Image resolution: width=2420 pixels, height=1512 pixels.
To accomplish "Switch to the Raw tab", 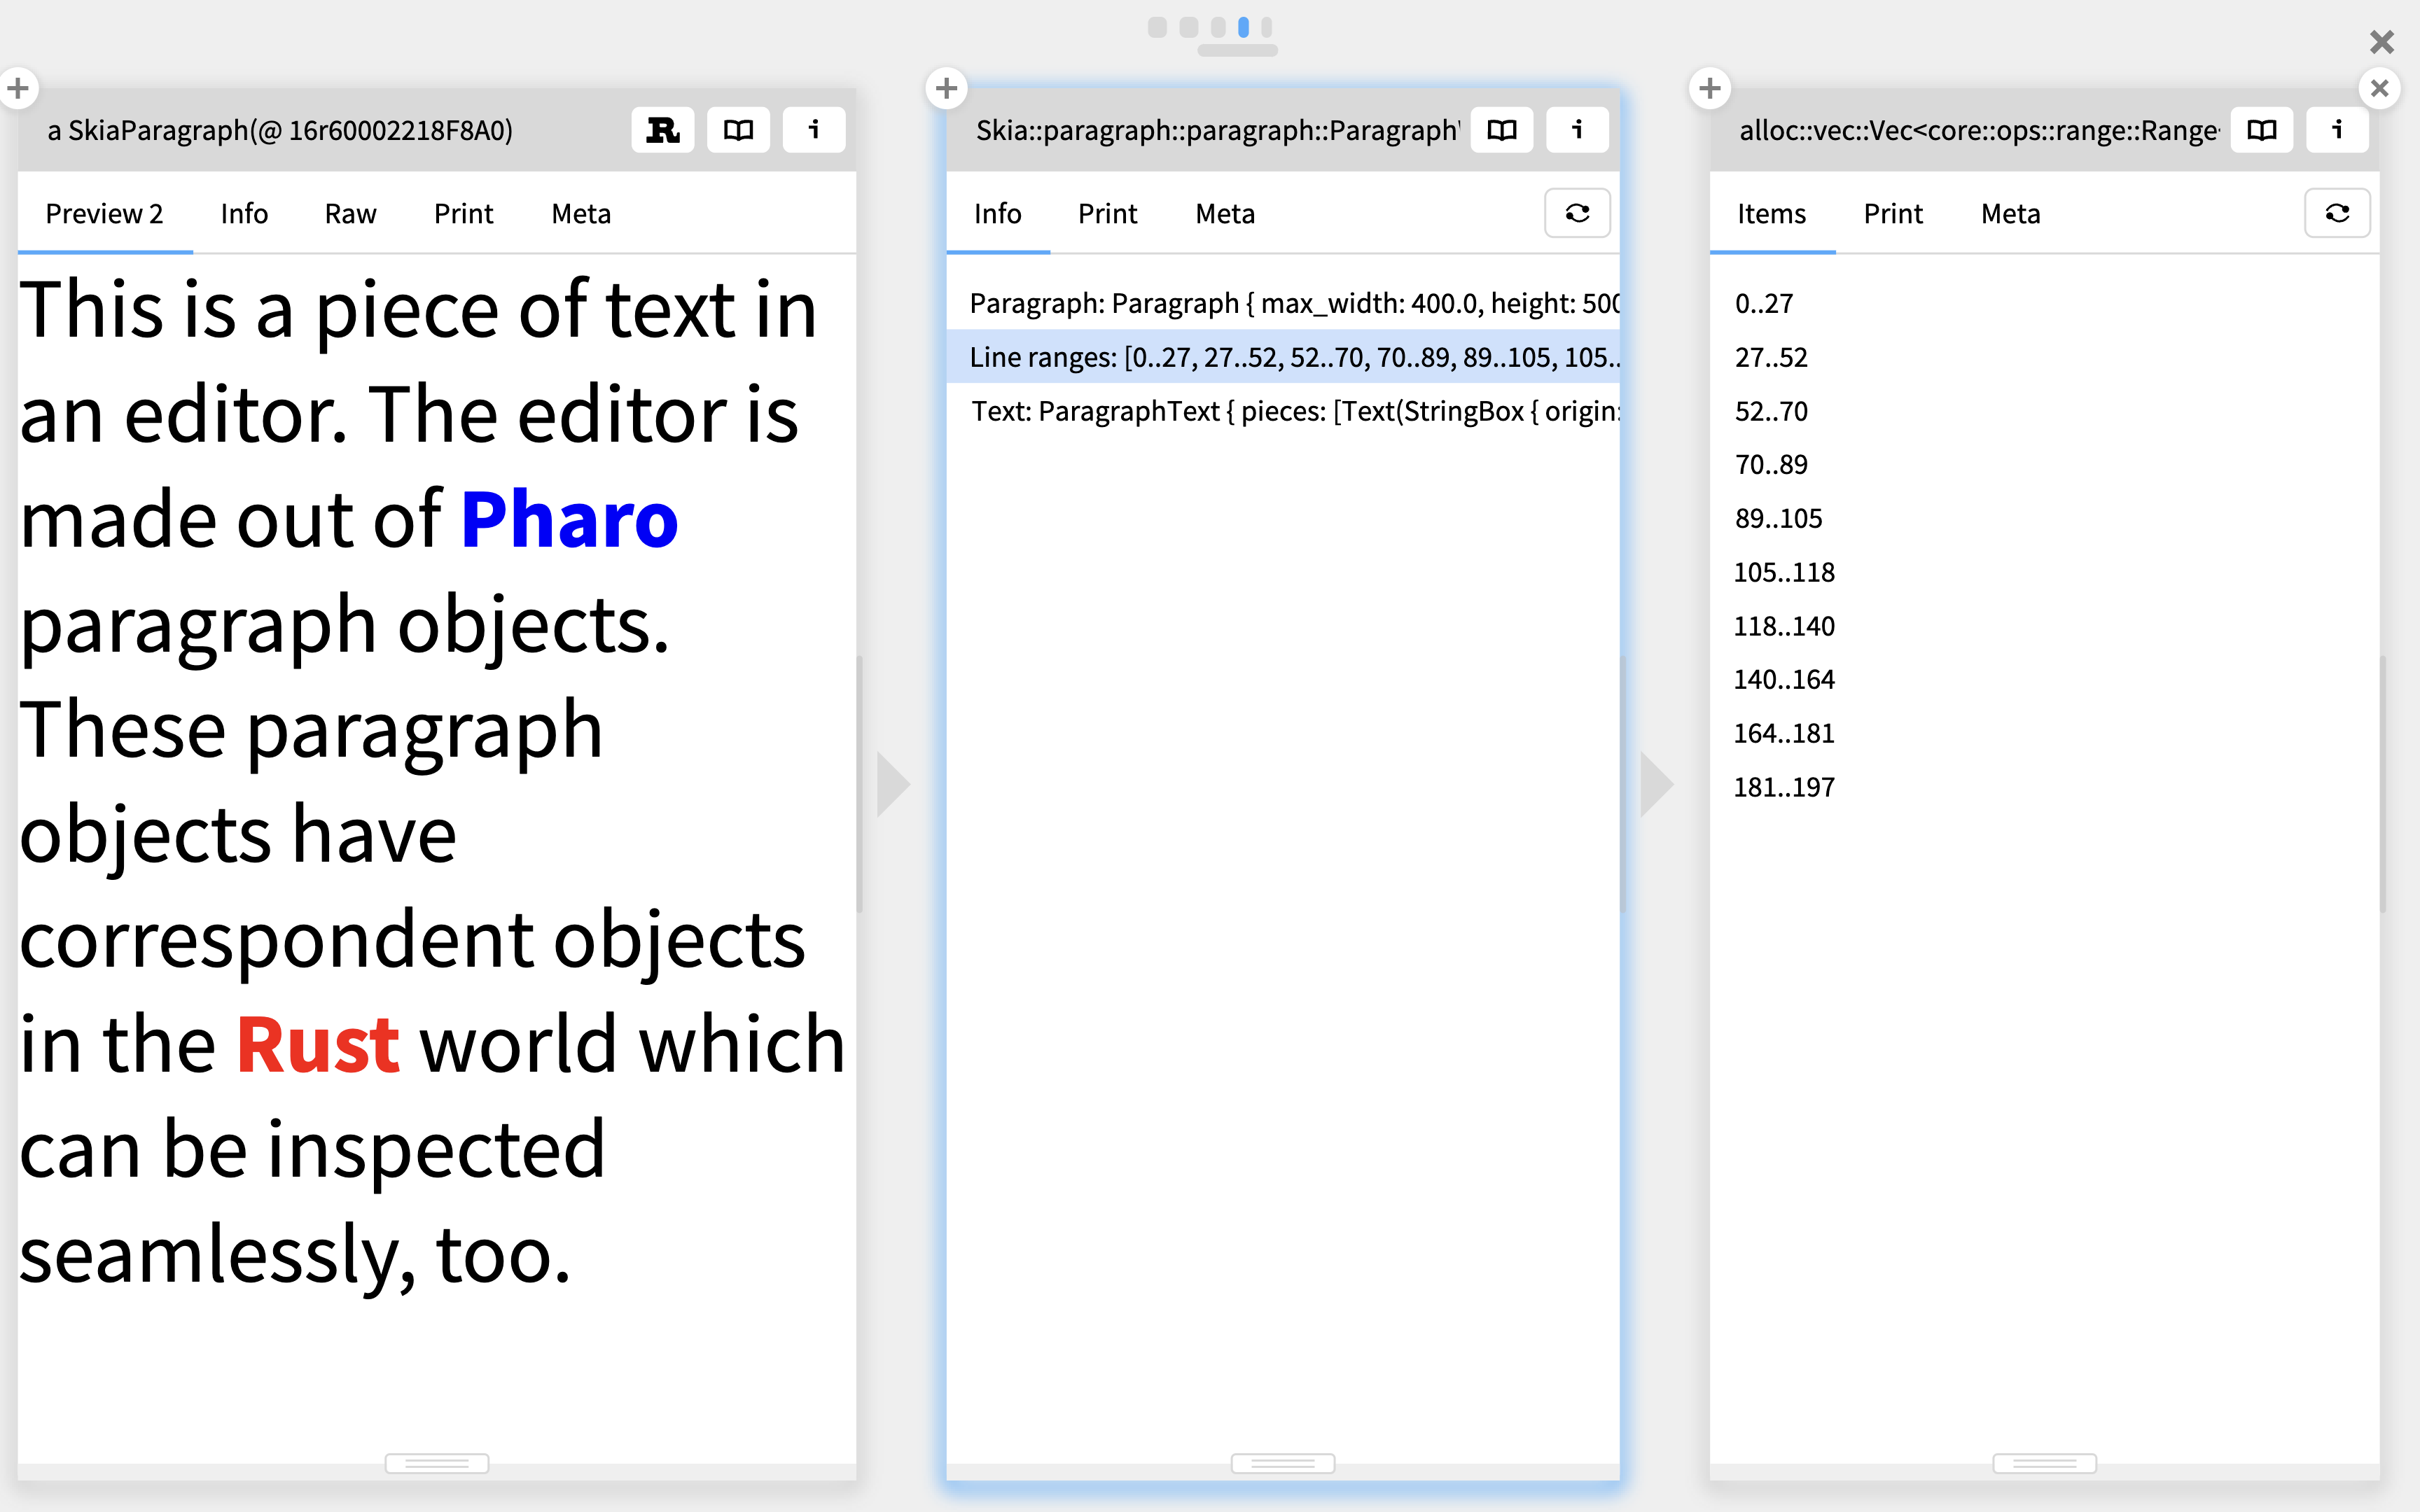I will click(x=350, y=214).
